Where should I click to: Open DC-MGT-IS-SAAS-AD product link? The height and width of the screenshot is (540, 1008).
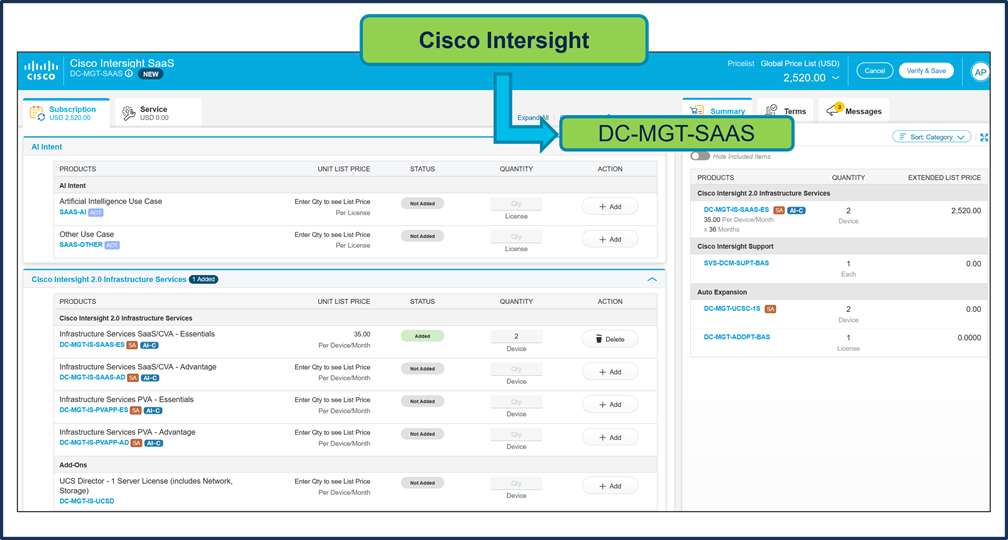pyautogui.click(x=92, y=378)
